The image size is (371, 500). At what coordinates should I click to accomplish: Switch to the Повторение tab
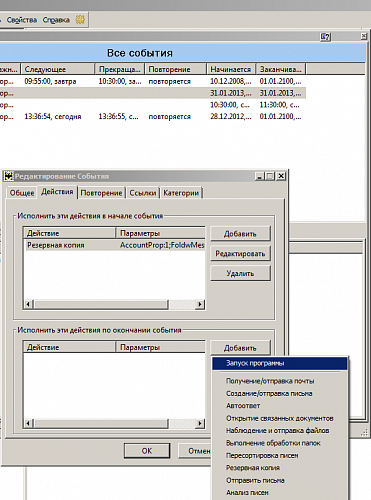point(101,193)
